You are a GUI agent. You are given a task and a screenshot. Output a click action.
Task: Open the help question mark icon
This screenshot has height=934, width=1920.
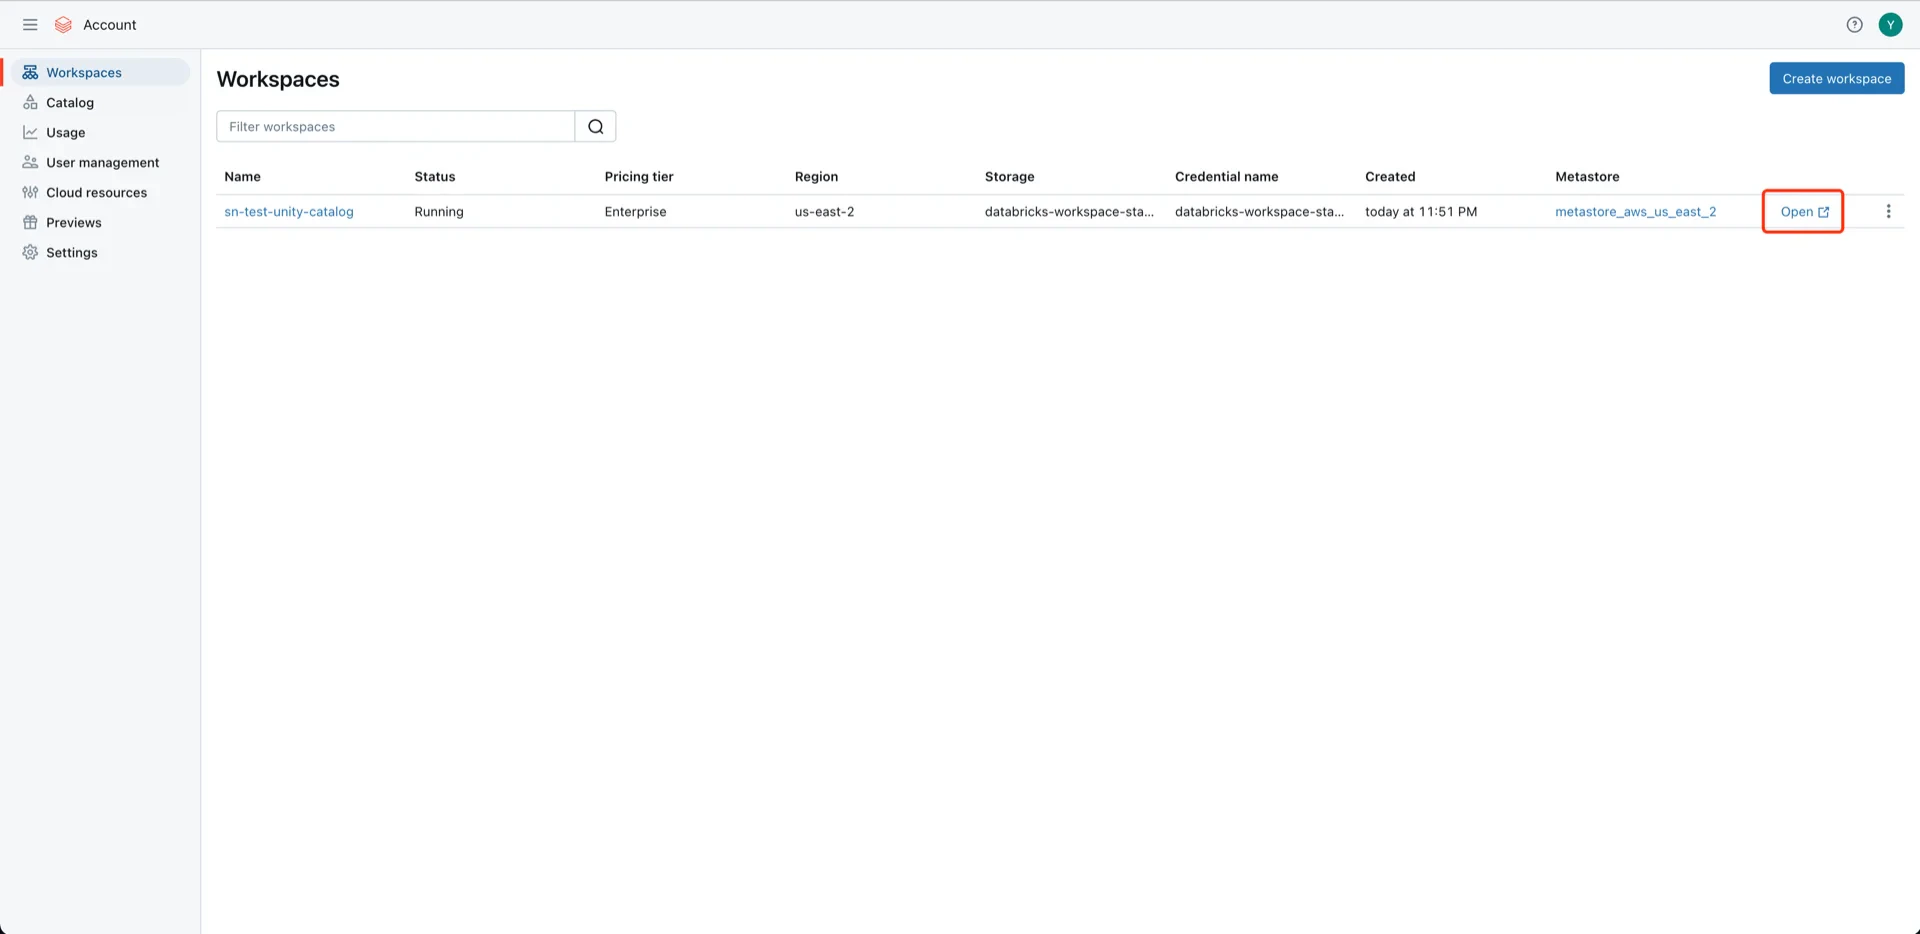tap(1854, 25)
